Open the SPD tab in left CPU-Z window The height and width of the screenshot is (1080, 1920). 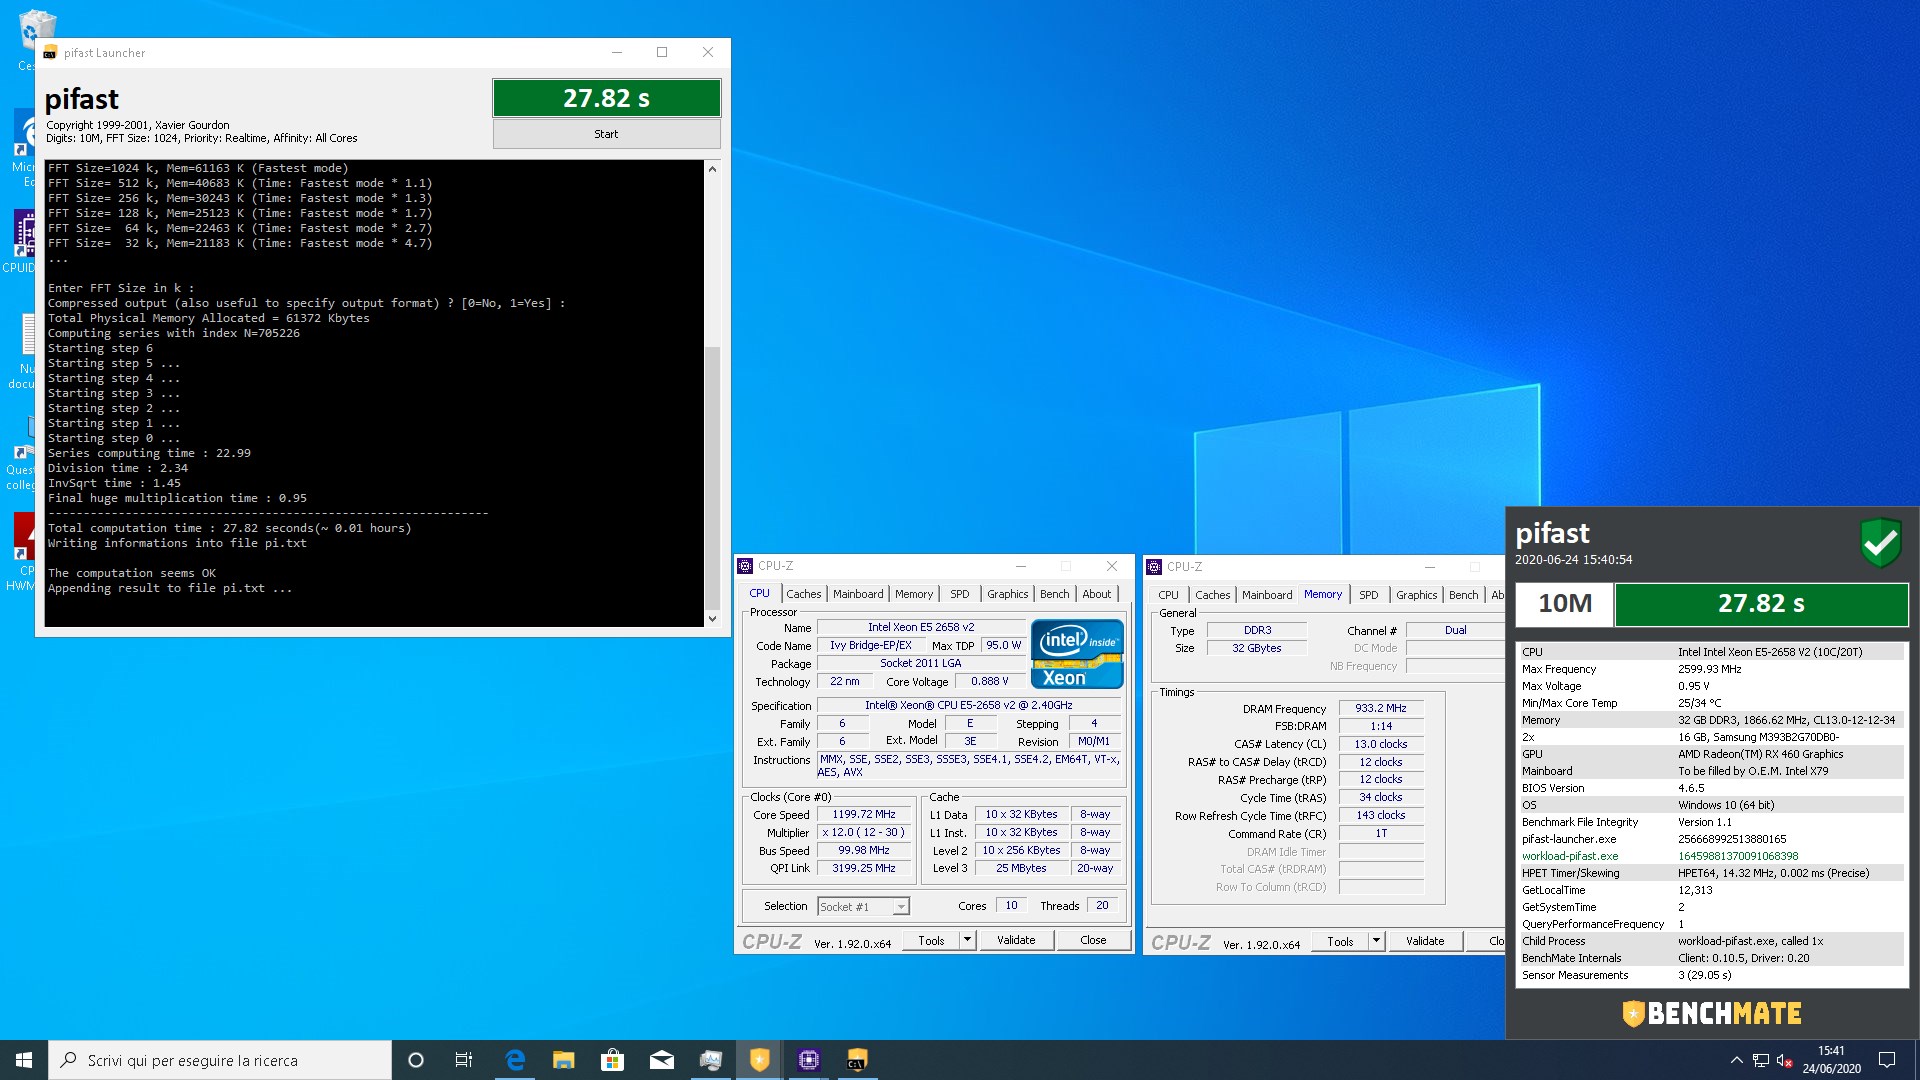coord(959,594)
